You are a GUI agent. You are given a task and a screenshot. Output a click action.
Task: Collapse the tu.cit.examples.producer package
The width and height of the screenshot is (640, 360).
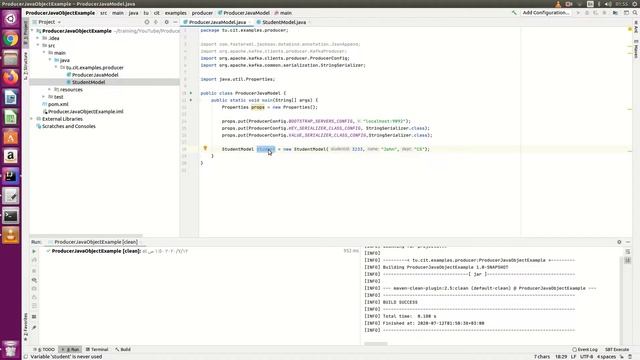(56, 68)
